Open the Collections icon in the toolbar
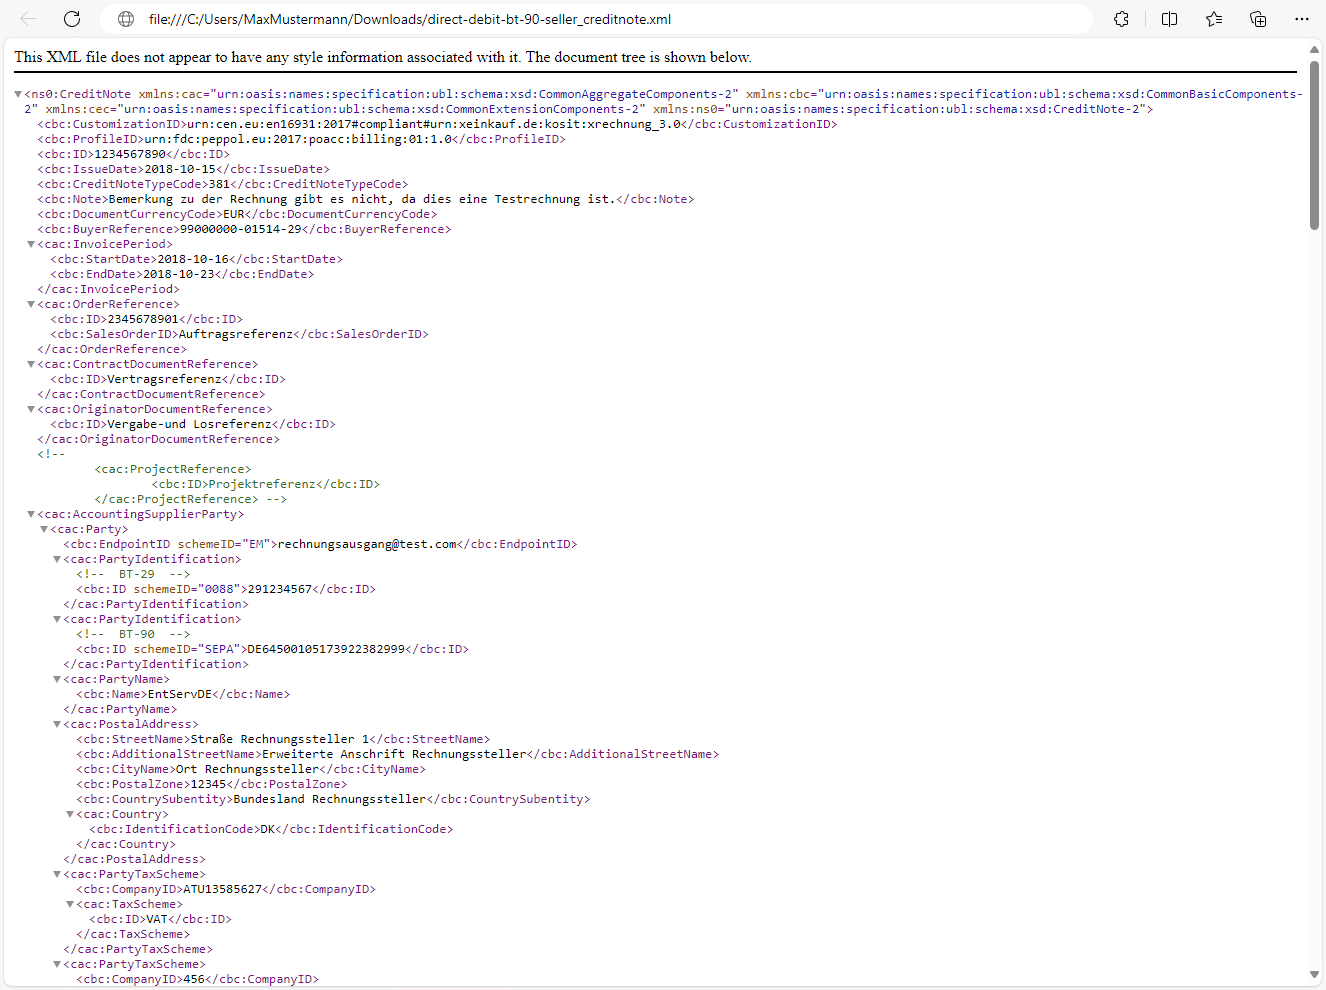This screenshot has height=990, width=1326. [x=1258, y=19]
